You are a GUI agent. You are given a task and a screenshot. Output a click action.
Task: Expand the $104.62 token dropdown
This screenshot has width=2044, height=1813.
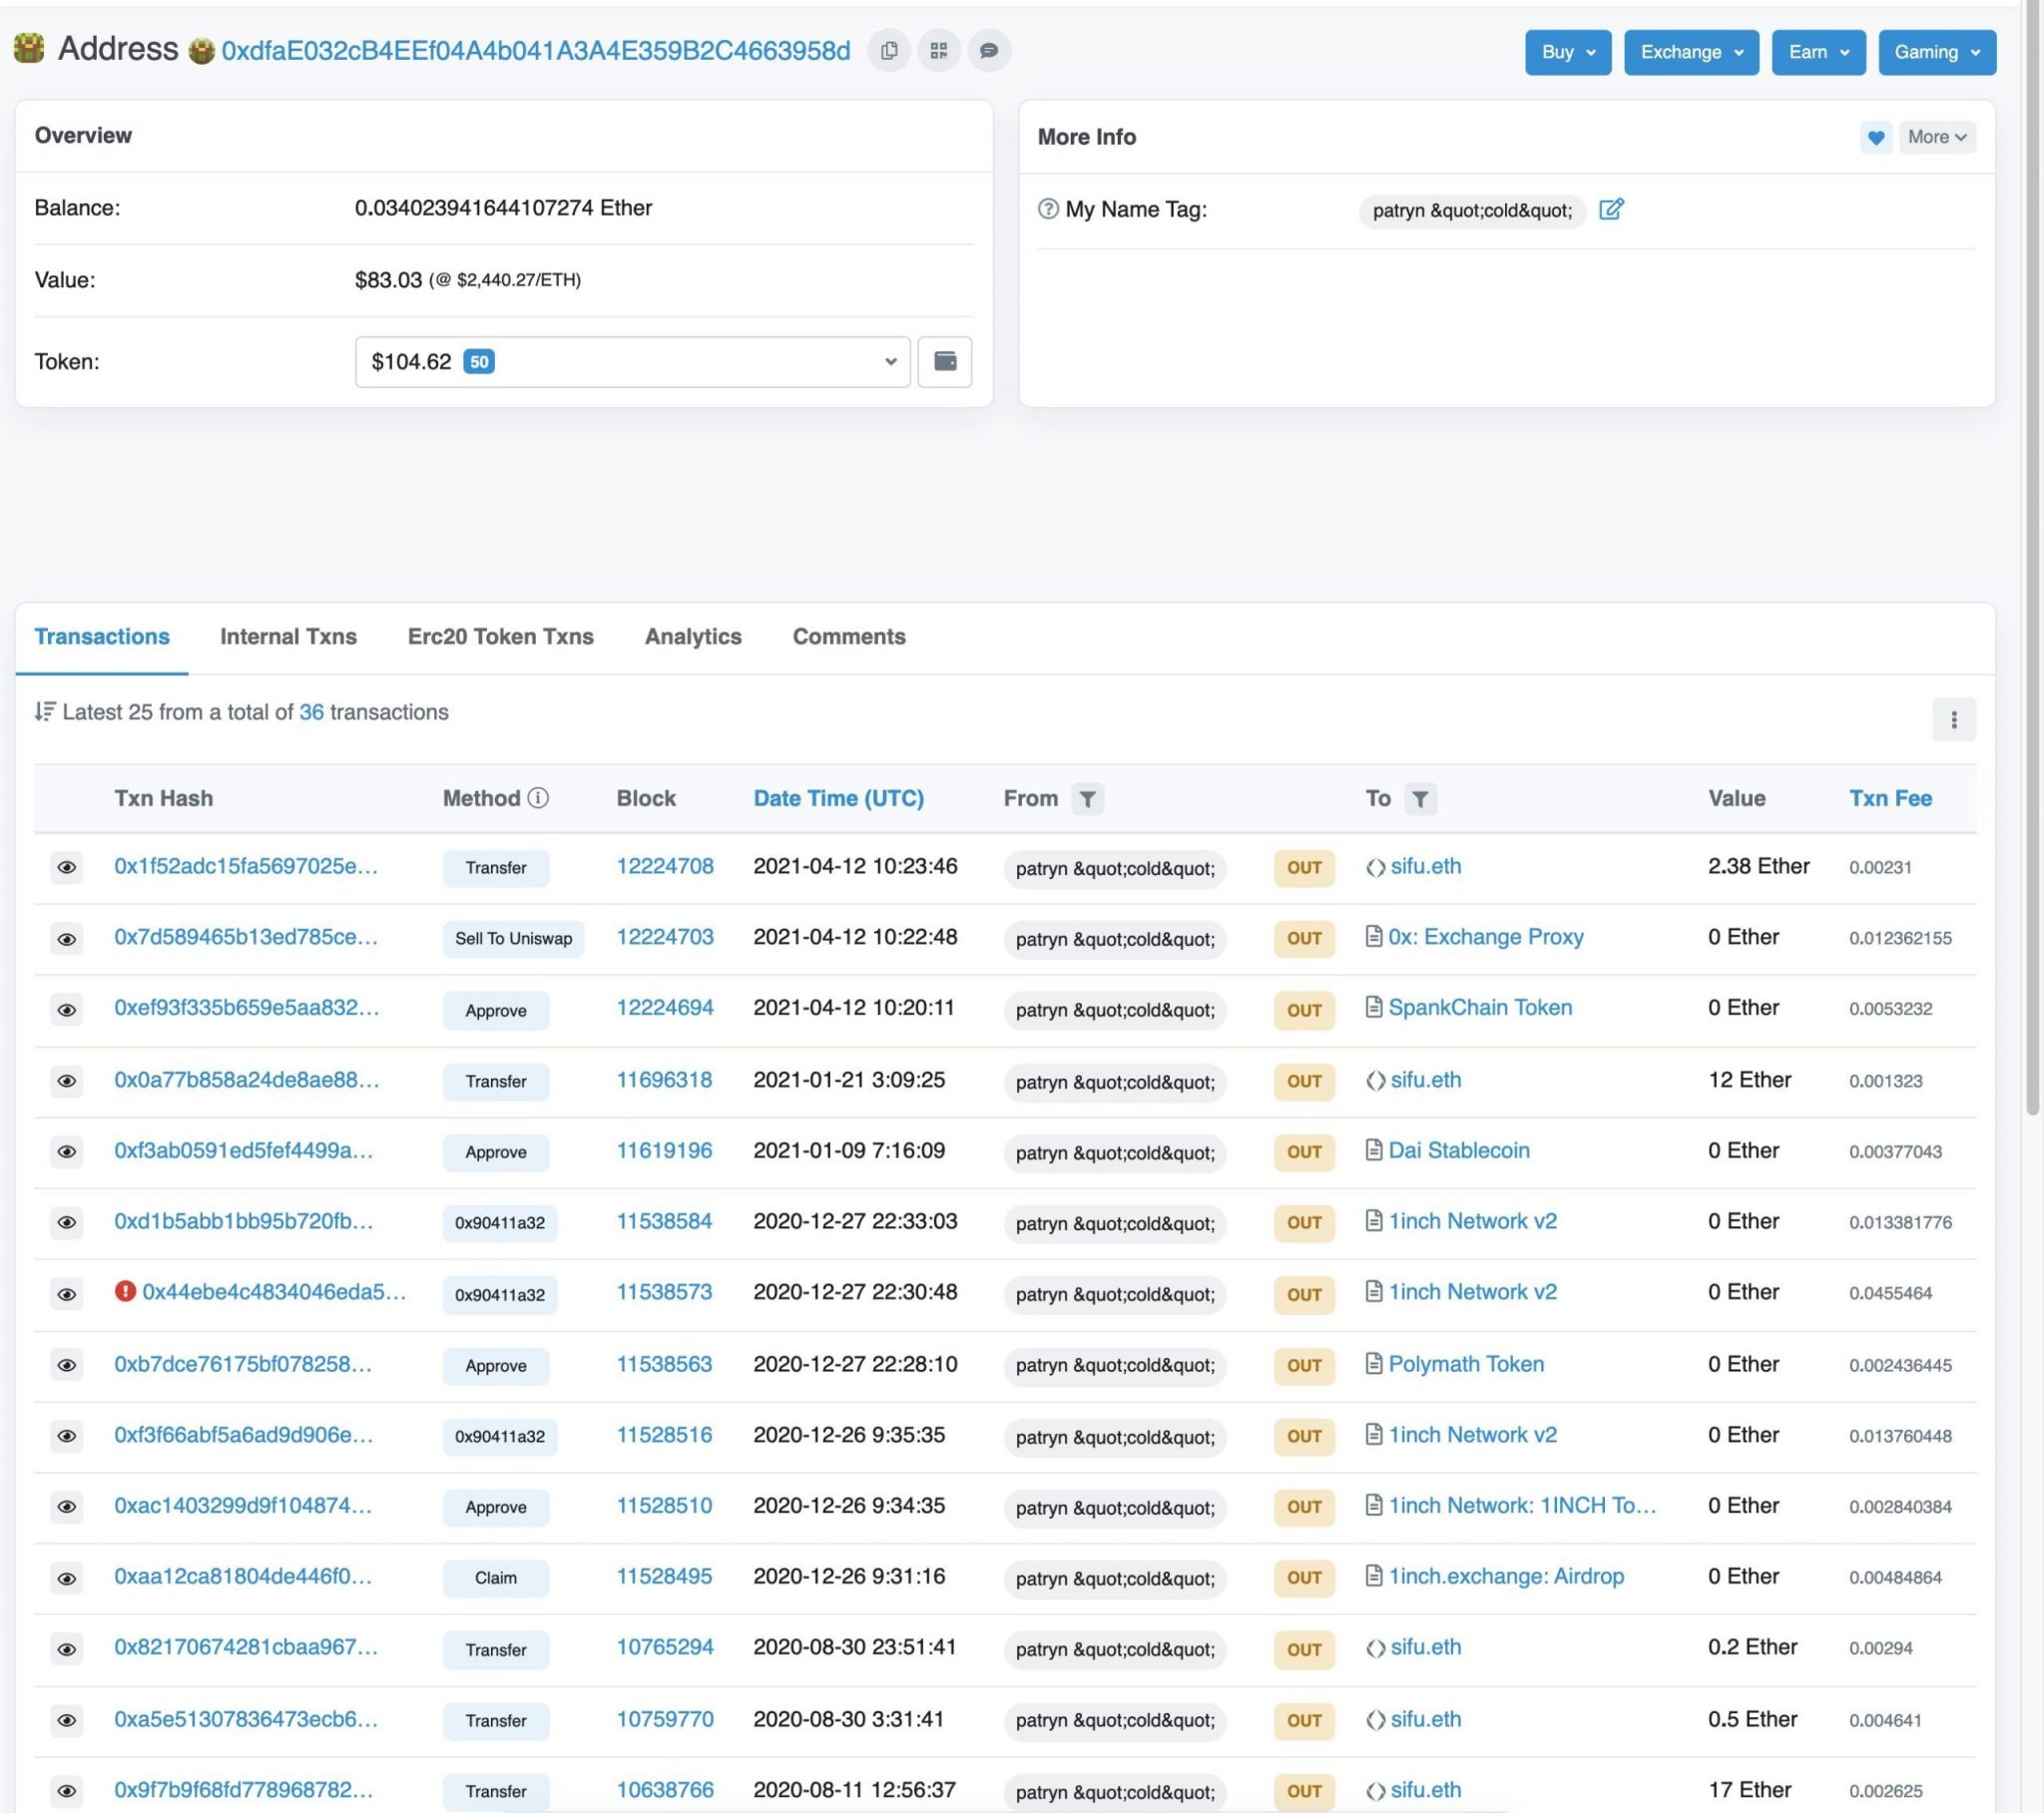click(632, 361)
